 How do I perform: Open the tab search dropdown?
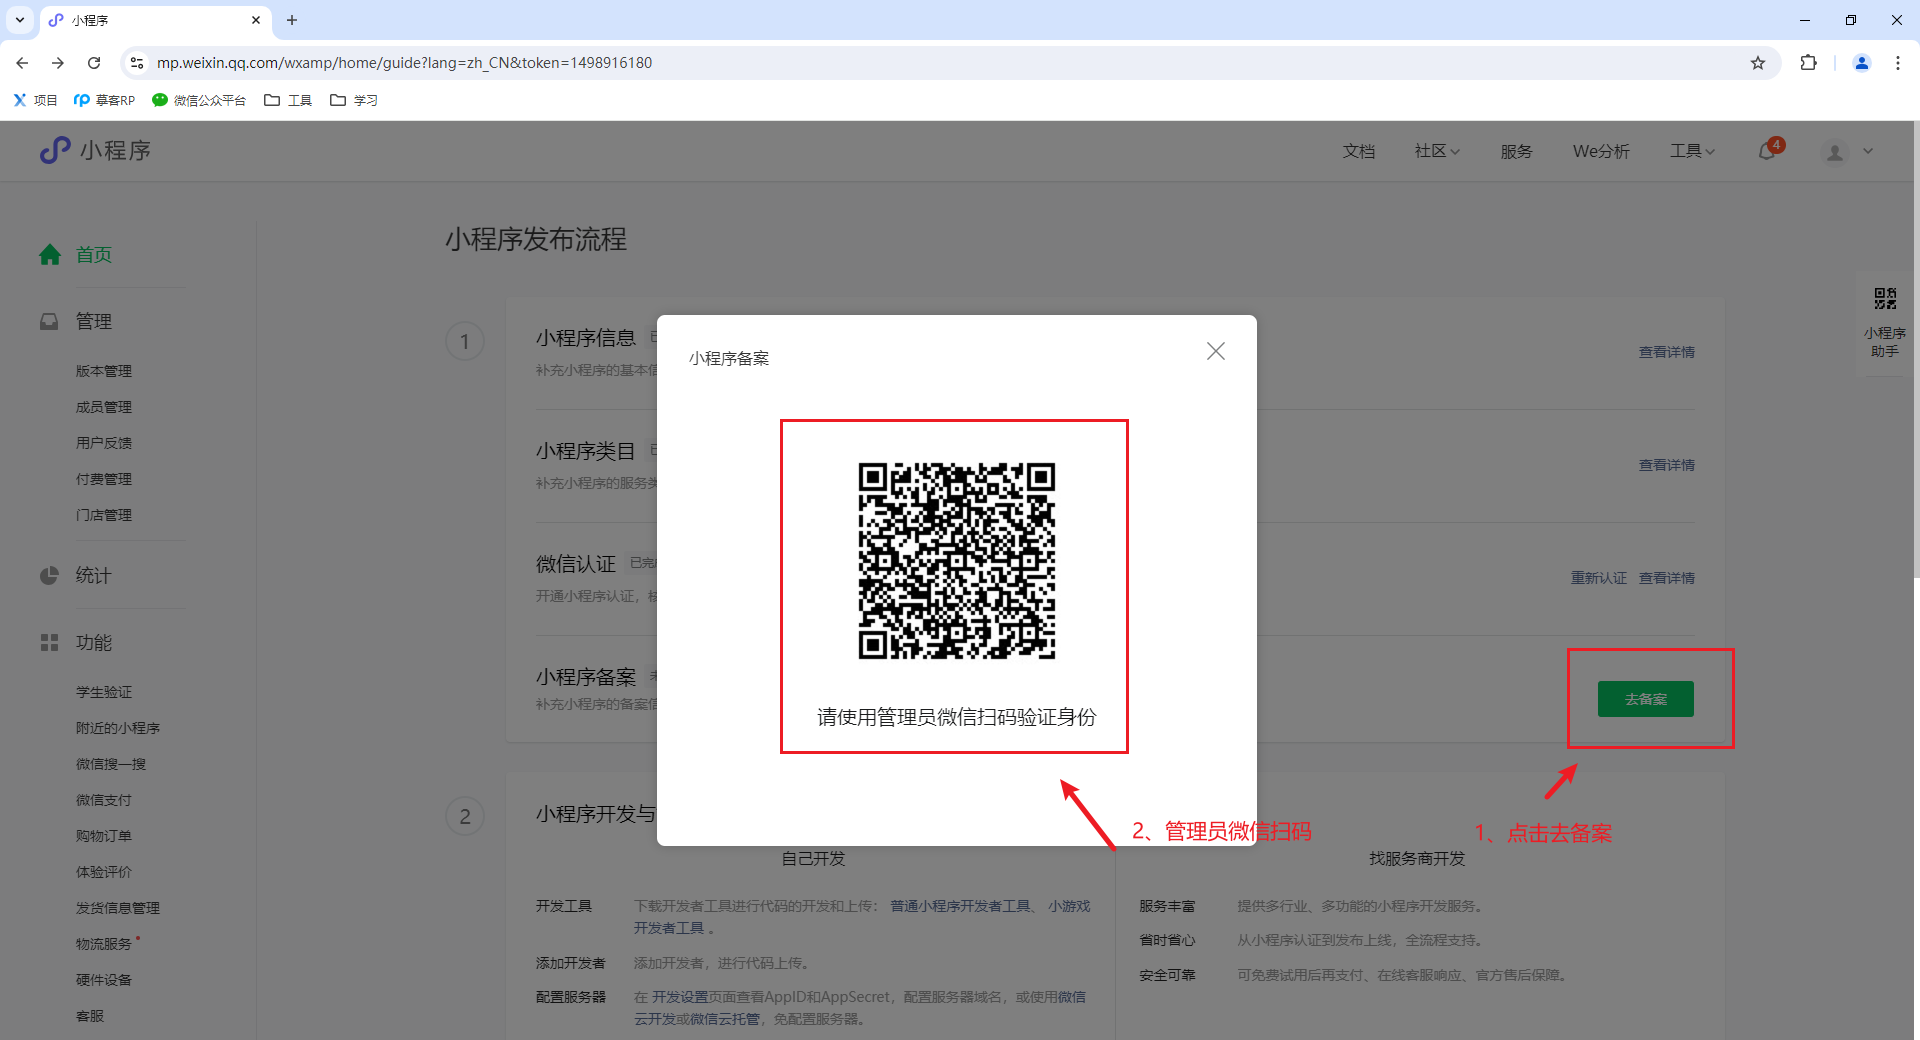coord(20,20)
